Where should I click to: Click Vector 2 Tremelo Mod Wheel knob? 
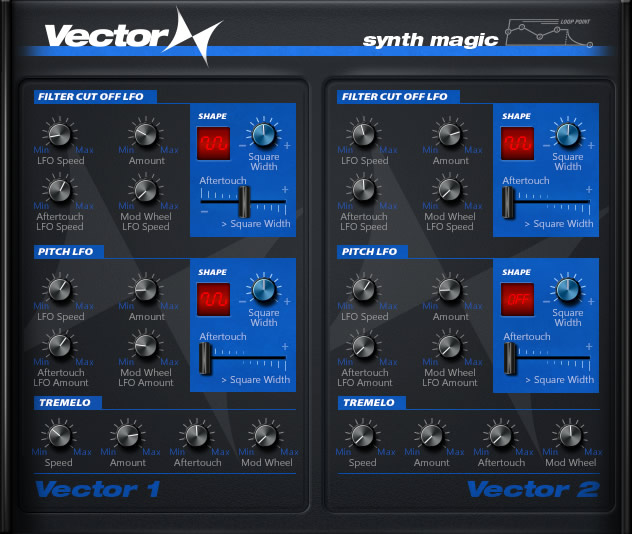(570, 436)
